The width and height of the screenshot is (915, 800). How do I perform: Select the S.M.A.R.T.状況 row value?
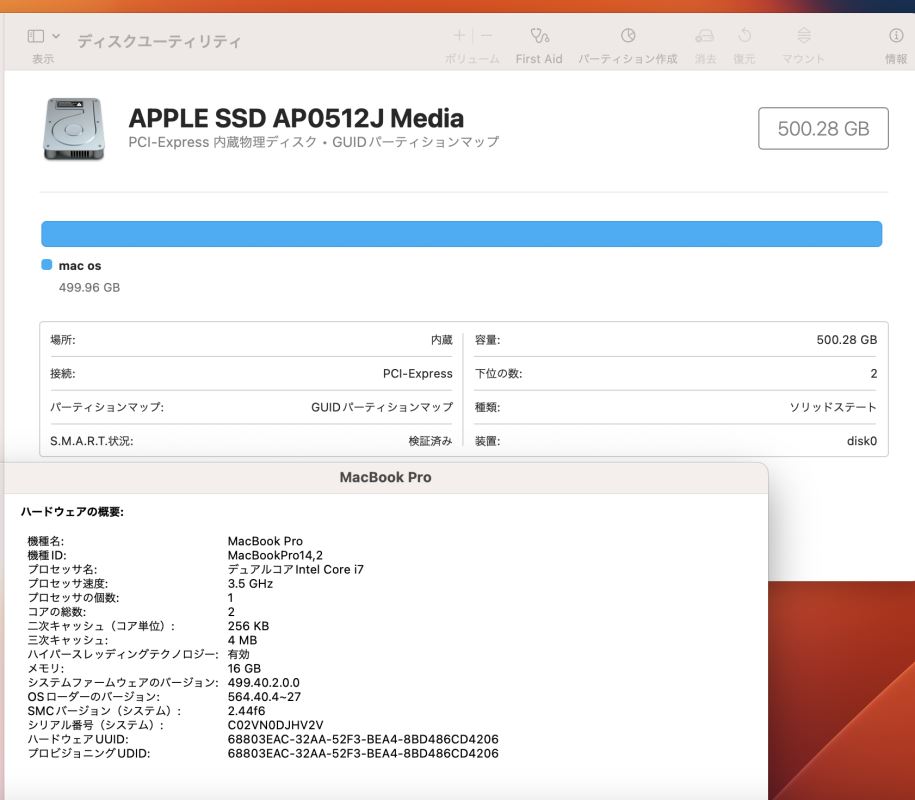tap(430, 441)
